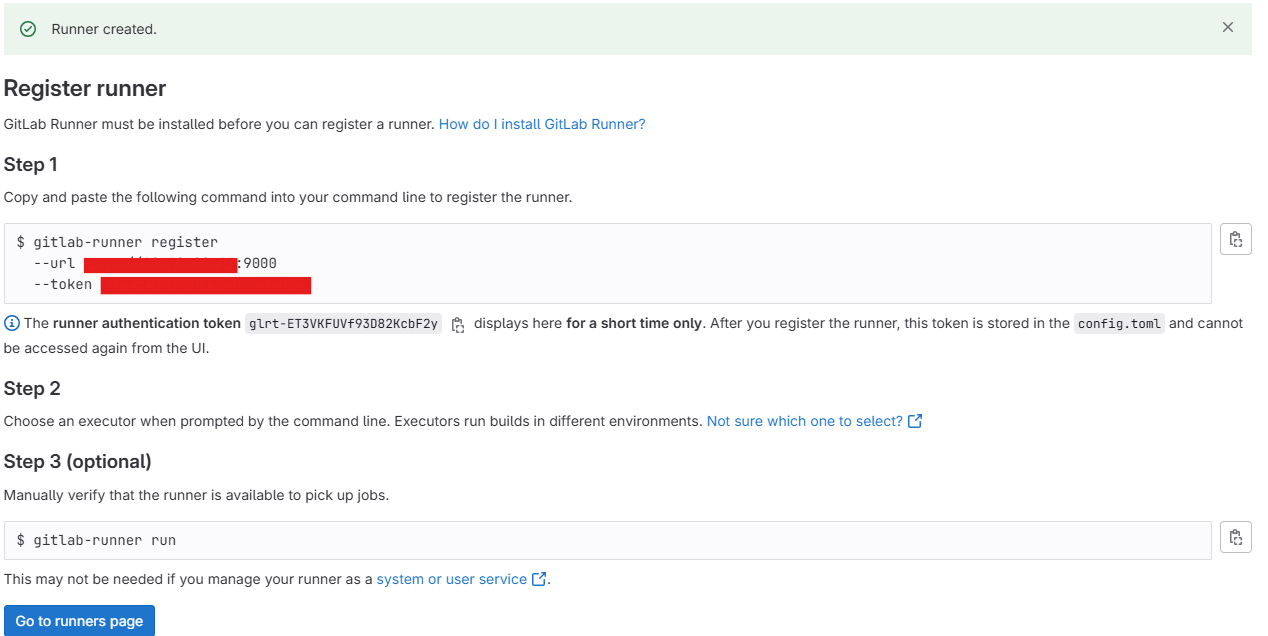Click the 'config.toml' code text
The image size is (1268, 636).
click(1119, 323)
